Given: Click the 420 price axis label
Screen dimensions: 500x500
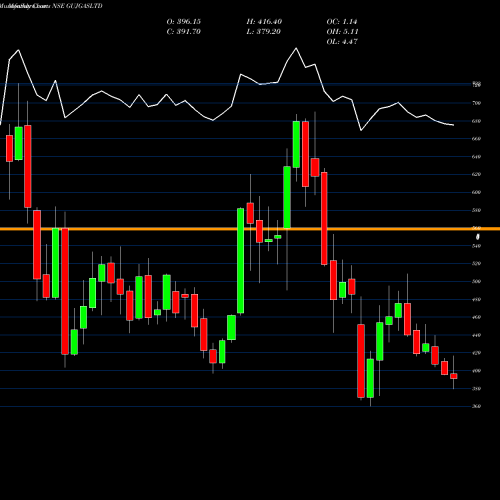Looking at the screenshot, I should point(477,353).
